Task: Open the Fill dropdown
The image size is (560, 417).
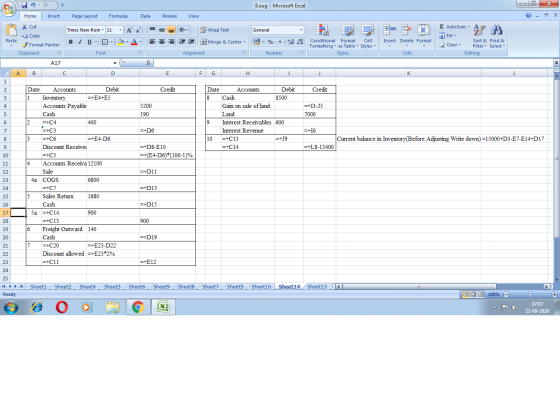Action: point(455,36)
